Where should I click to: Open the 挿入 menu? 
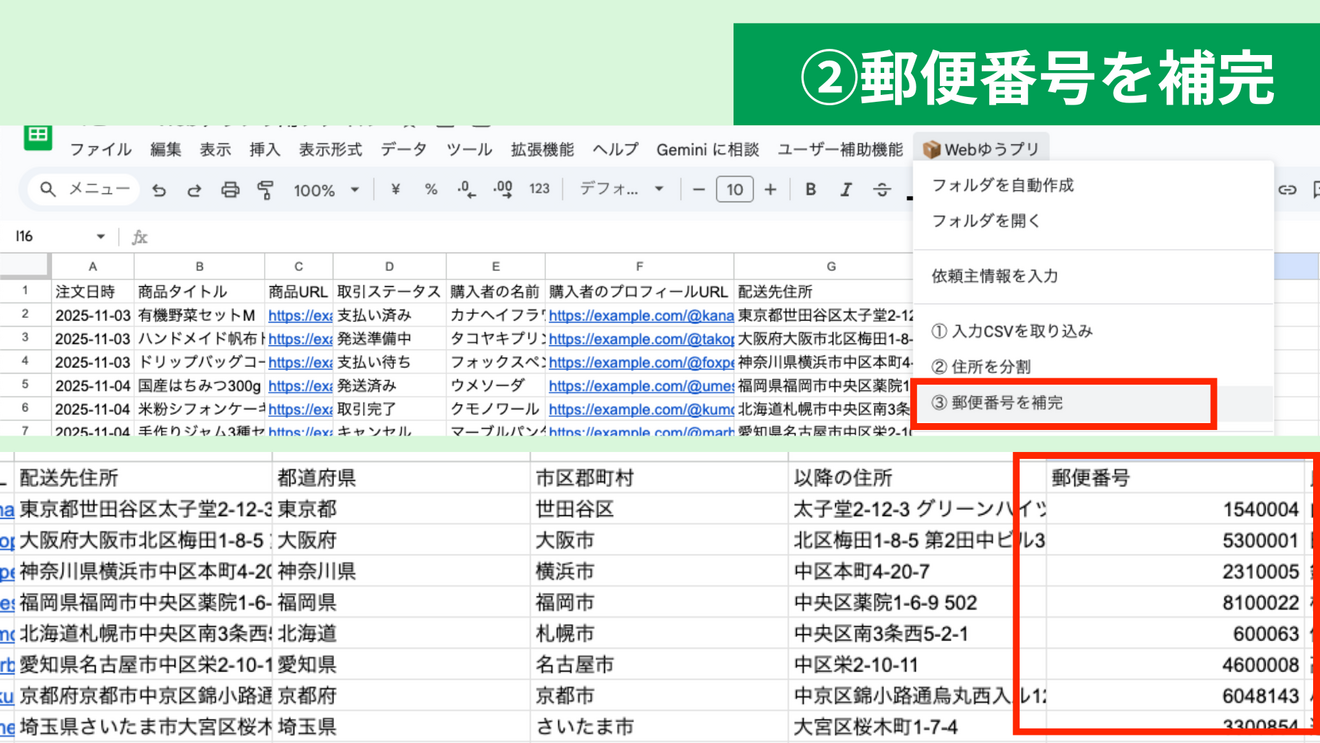pos(264,150)
